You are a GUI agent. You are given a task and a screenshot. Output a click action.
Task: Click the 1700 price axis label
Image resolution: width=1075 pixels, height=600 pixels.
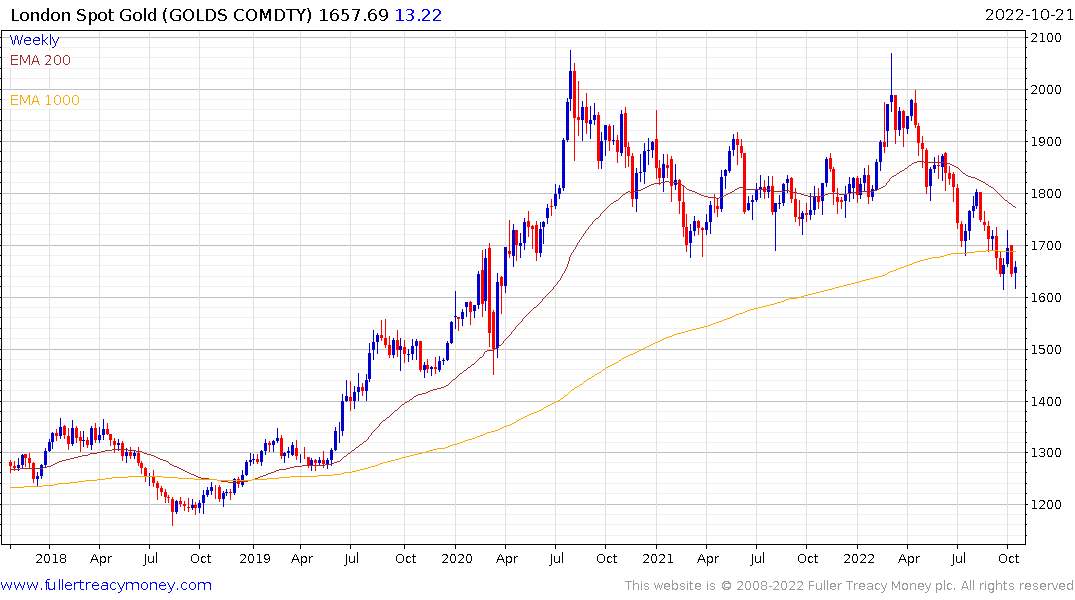[x=1046, y=245]
